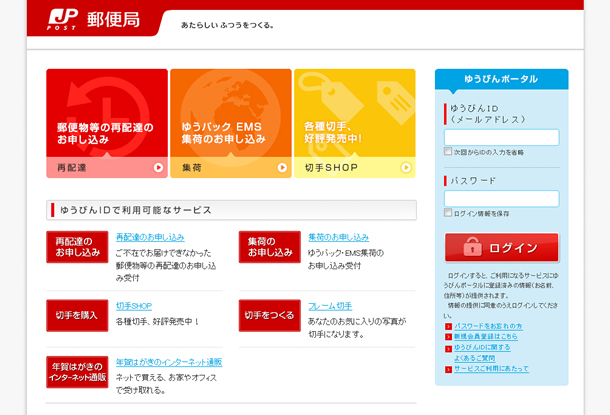Click the red 年賀はがきのインターネット通販 button
This screenshot has height=415, width=610.
[x=77, y=372]
